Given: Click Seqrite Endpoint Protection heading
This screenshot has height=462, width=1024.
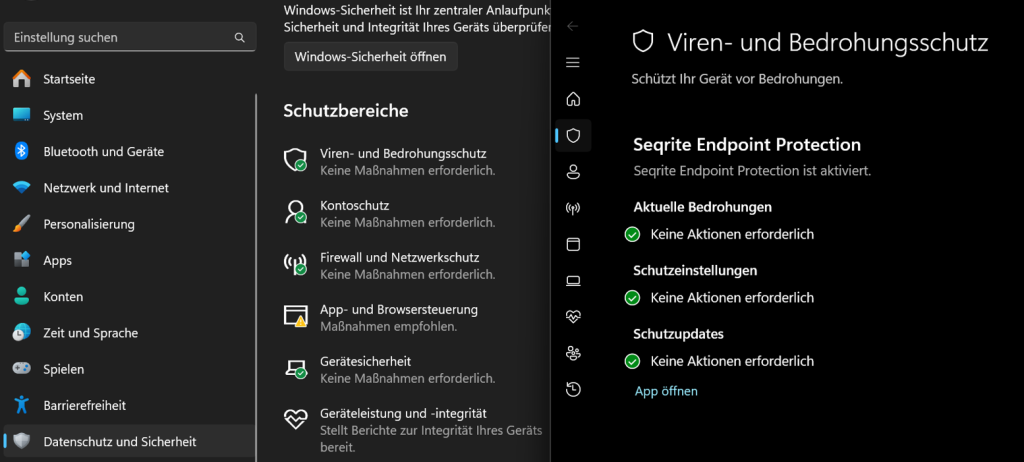Looking at the screenshot, I should 747,144.
